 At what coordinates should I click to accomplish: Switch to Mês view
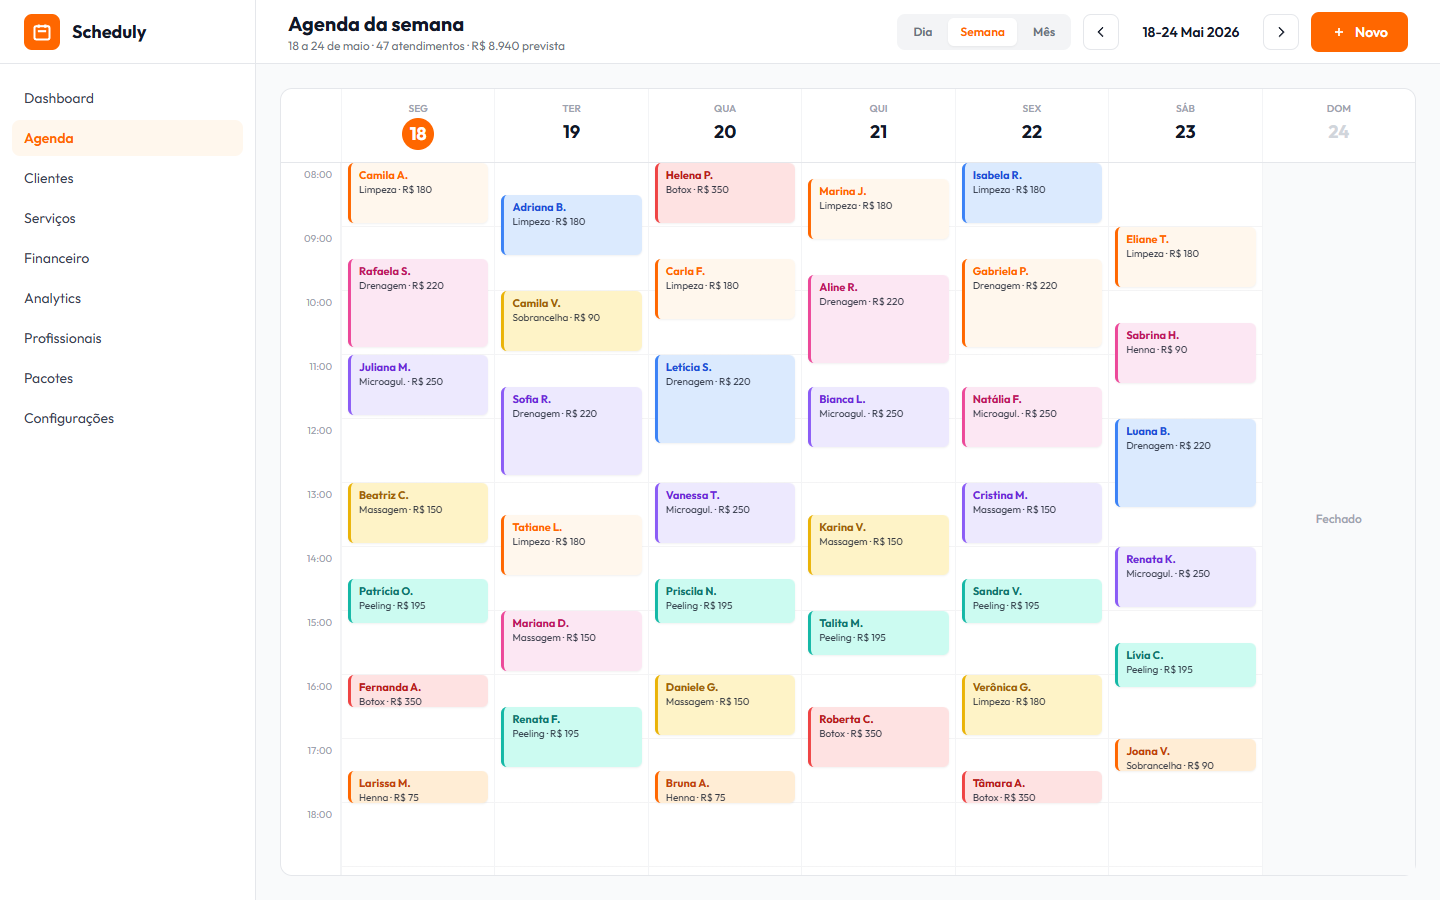point(1044,32)
